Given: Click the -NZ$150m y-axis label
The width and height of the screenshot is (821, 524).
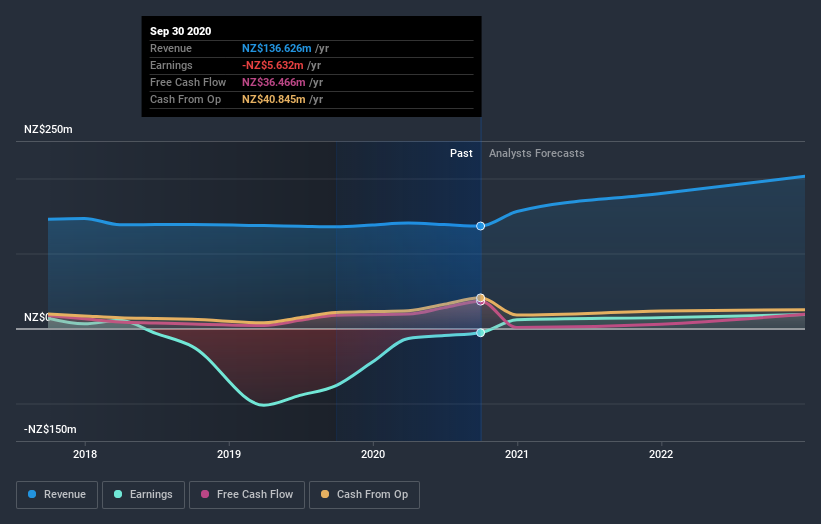Looking at the screenshot, I should [x=50, y=429].
